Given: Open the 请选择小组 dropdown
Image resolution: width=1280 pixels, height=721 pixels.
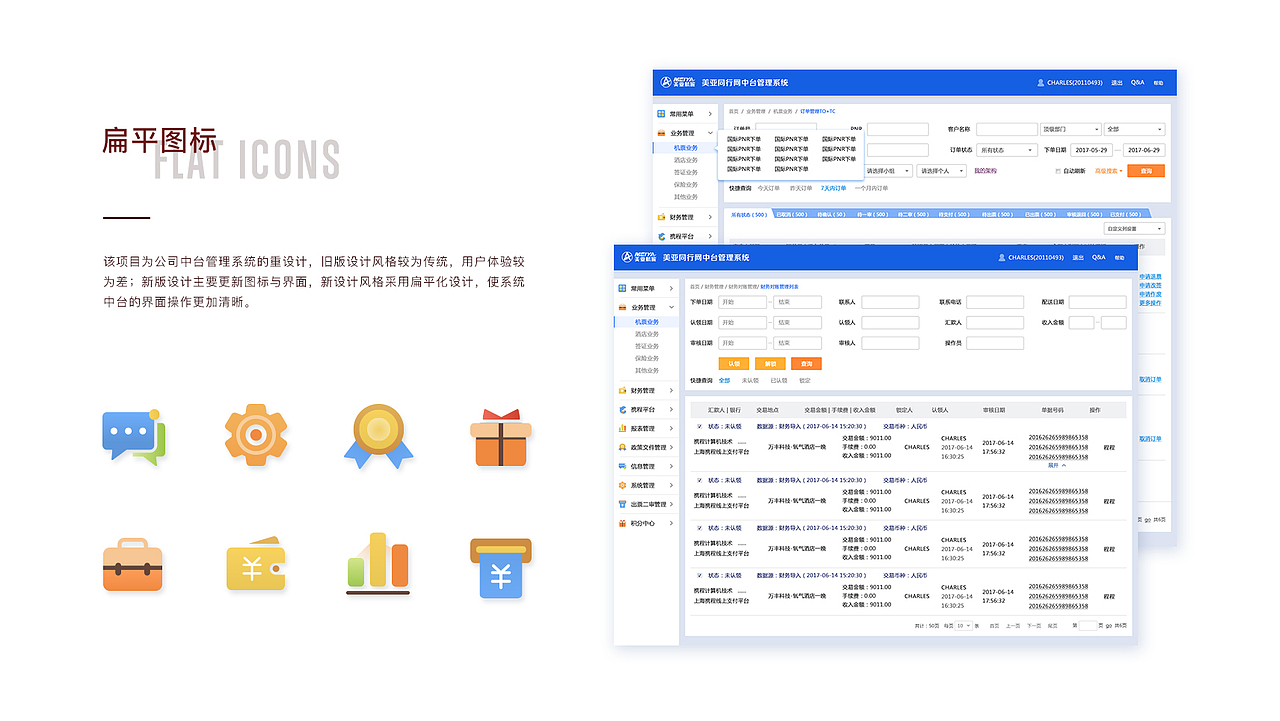Looking at the screenshot, I should point(888,171).
